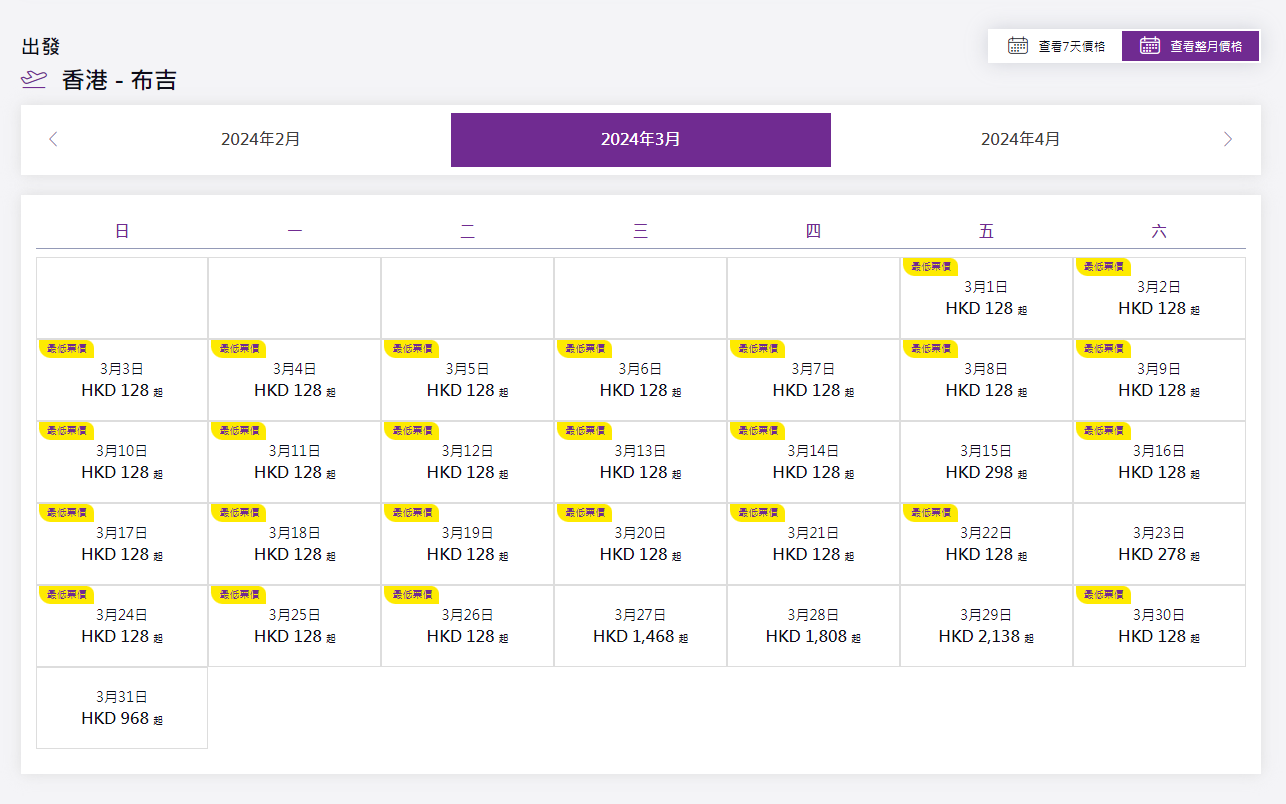Click 最低票價 badge on 3月30日
The image size is (1286, 804).
point(1103,594)
